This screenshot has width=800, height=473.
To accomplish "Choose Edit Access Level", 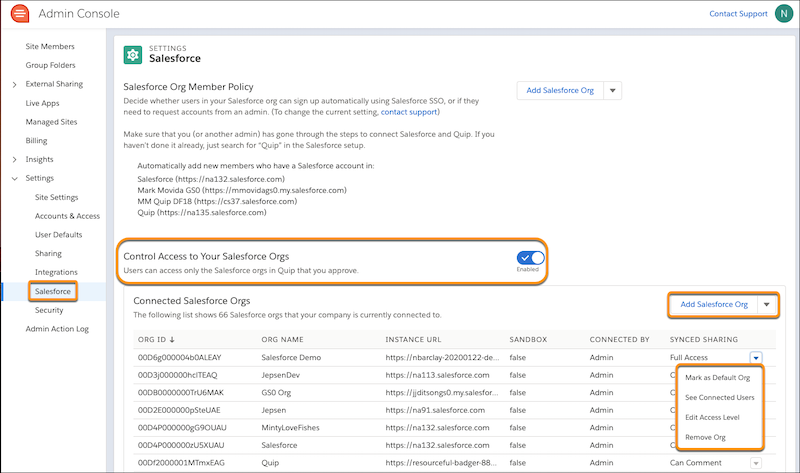I will 712,417.
